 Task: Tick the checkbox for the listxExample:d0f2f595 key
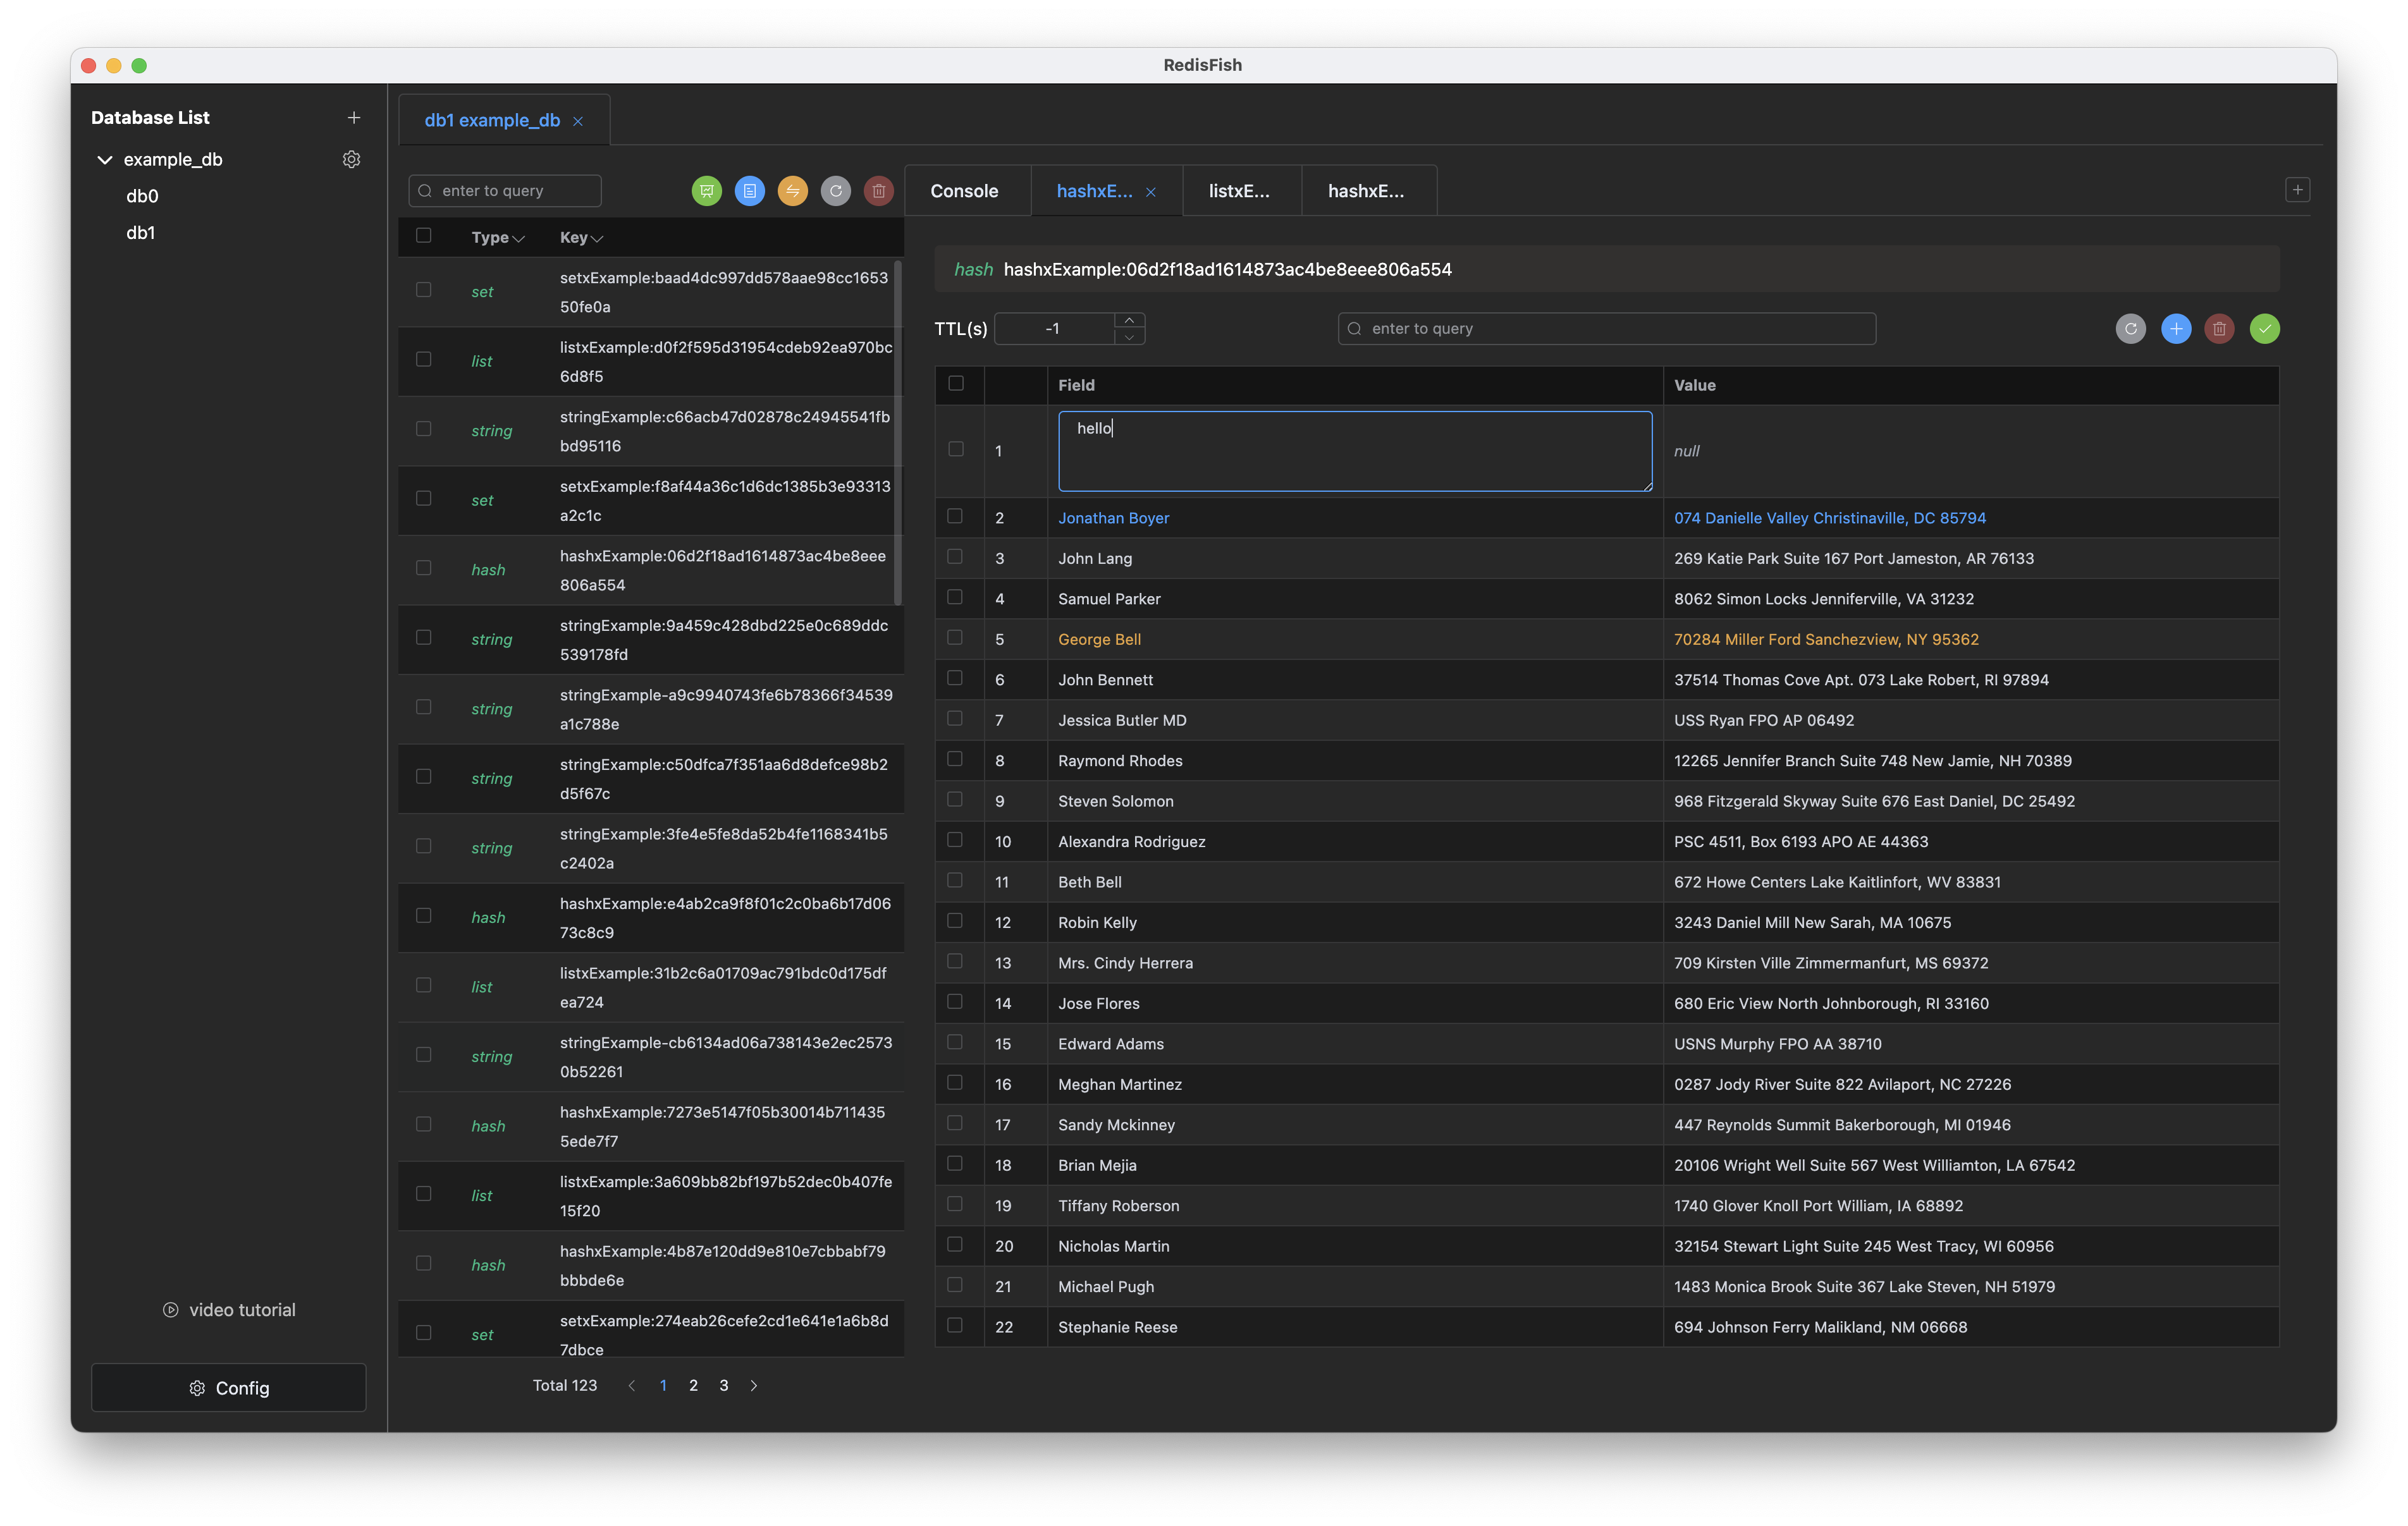[424, 360]
